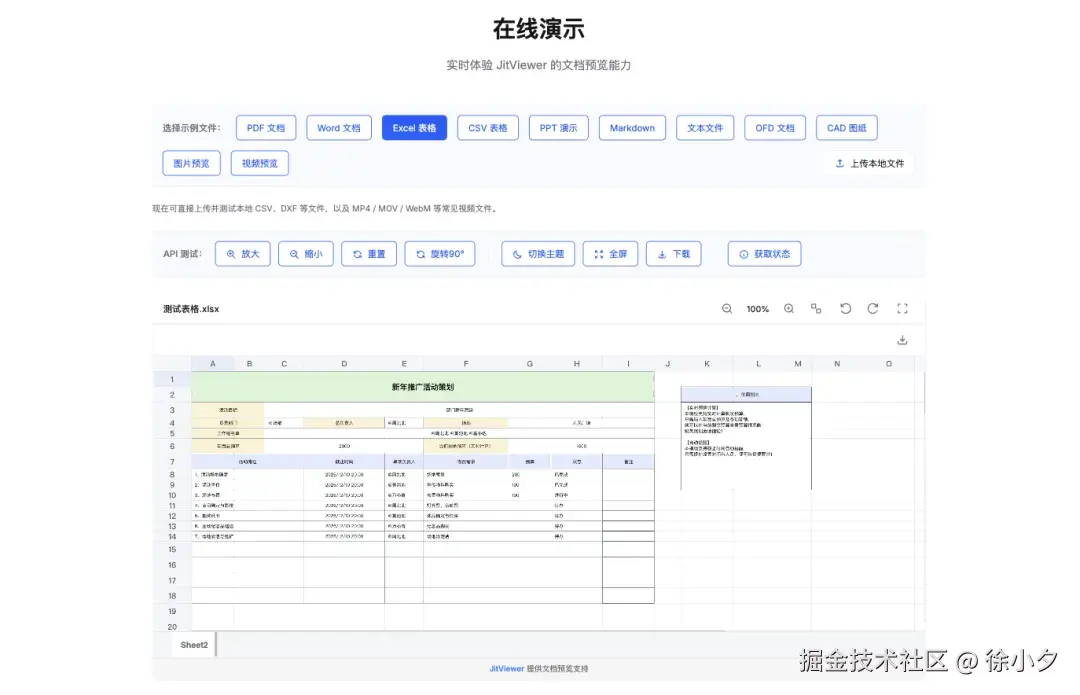Rotate 90 degrees with 旋转90° button
This screenshot has width=1080, height=695.
tap(440, 253)
